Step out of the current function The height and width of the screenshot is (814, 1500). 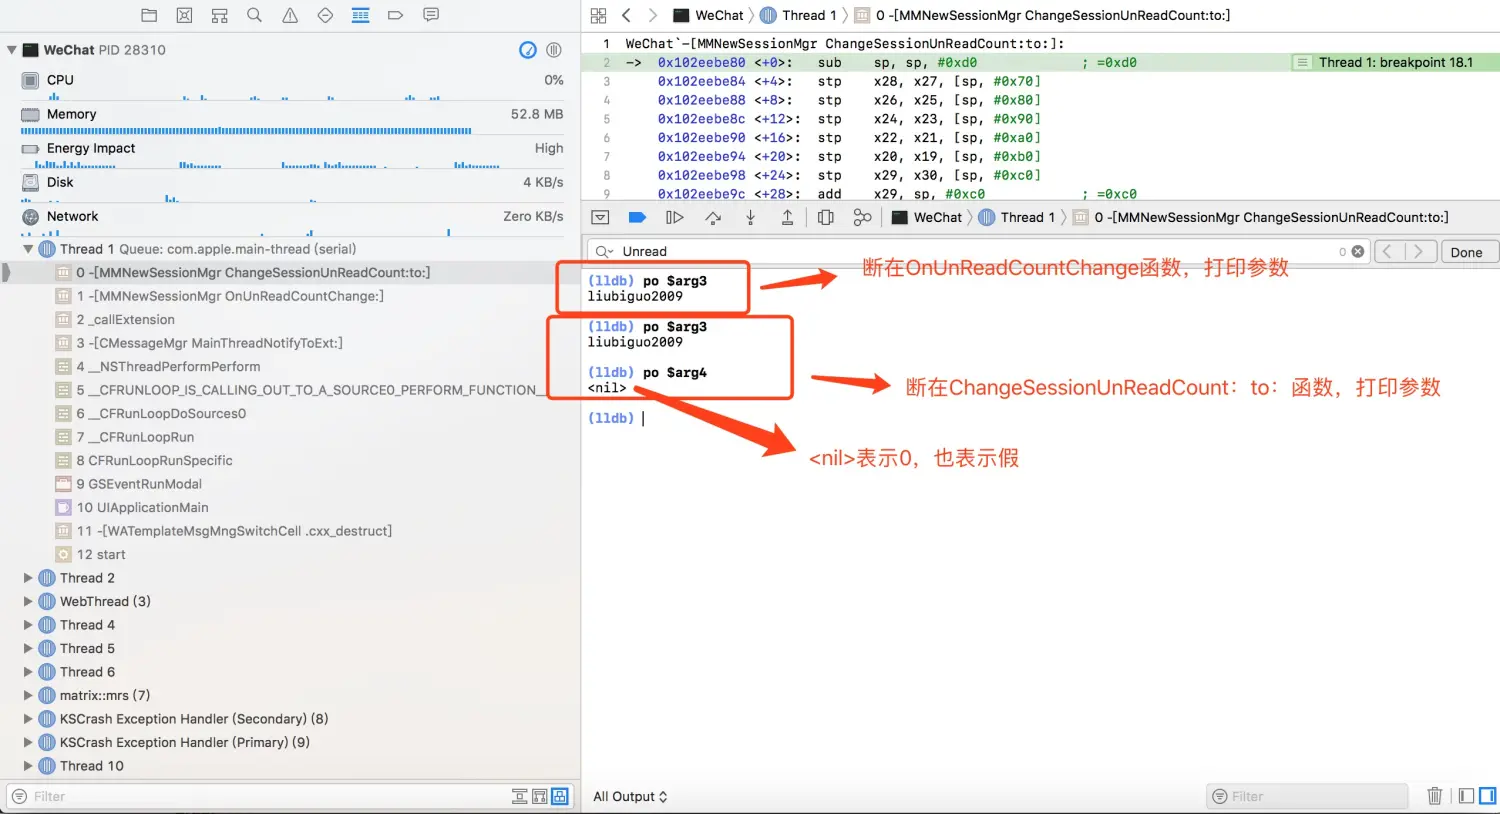tap(788, 217)
